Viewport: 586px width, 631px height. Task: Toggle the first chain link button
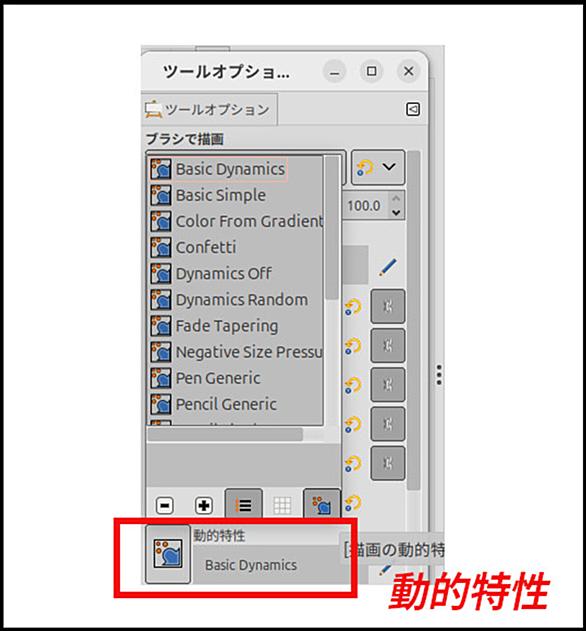point(388,306)
